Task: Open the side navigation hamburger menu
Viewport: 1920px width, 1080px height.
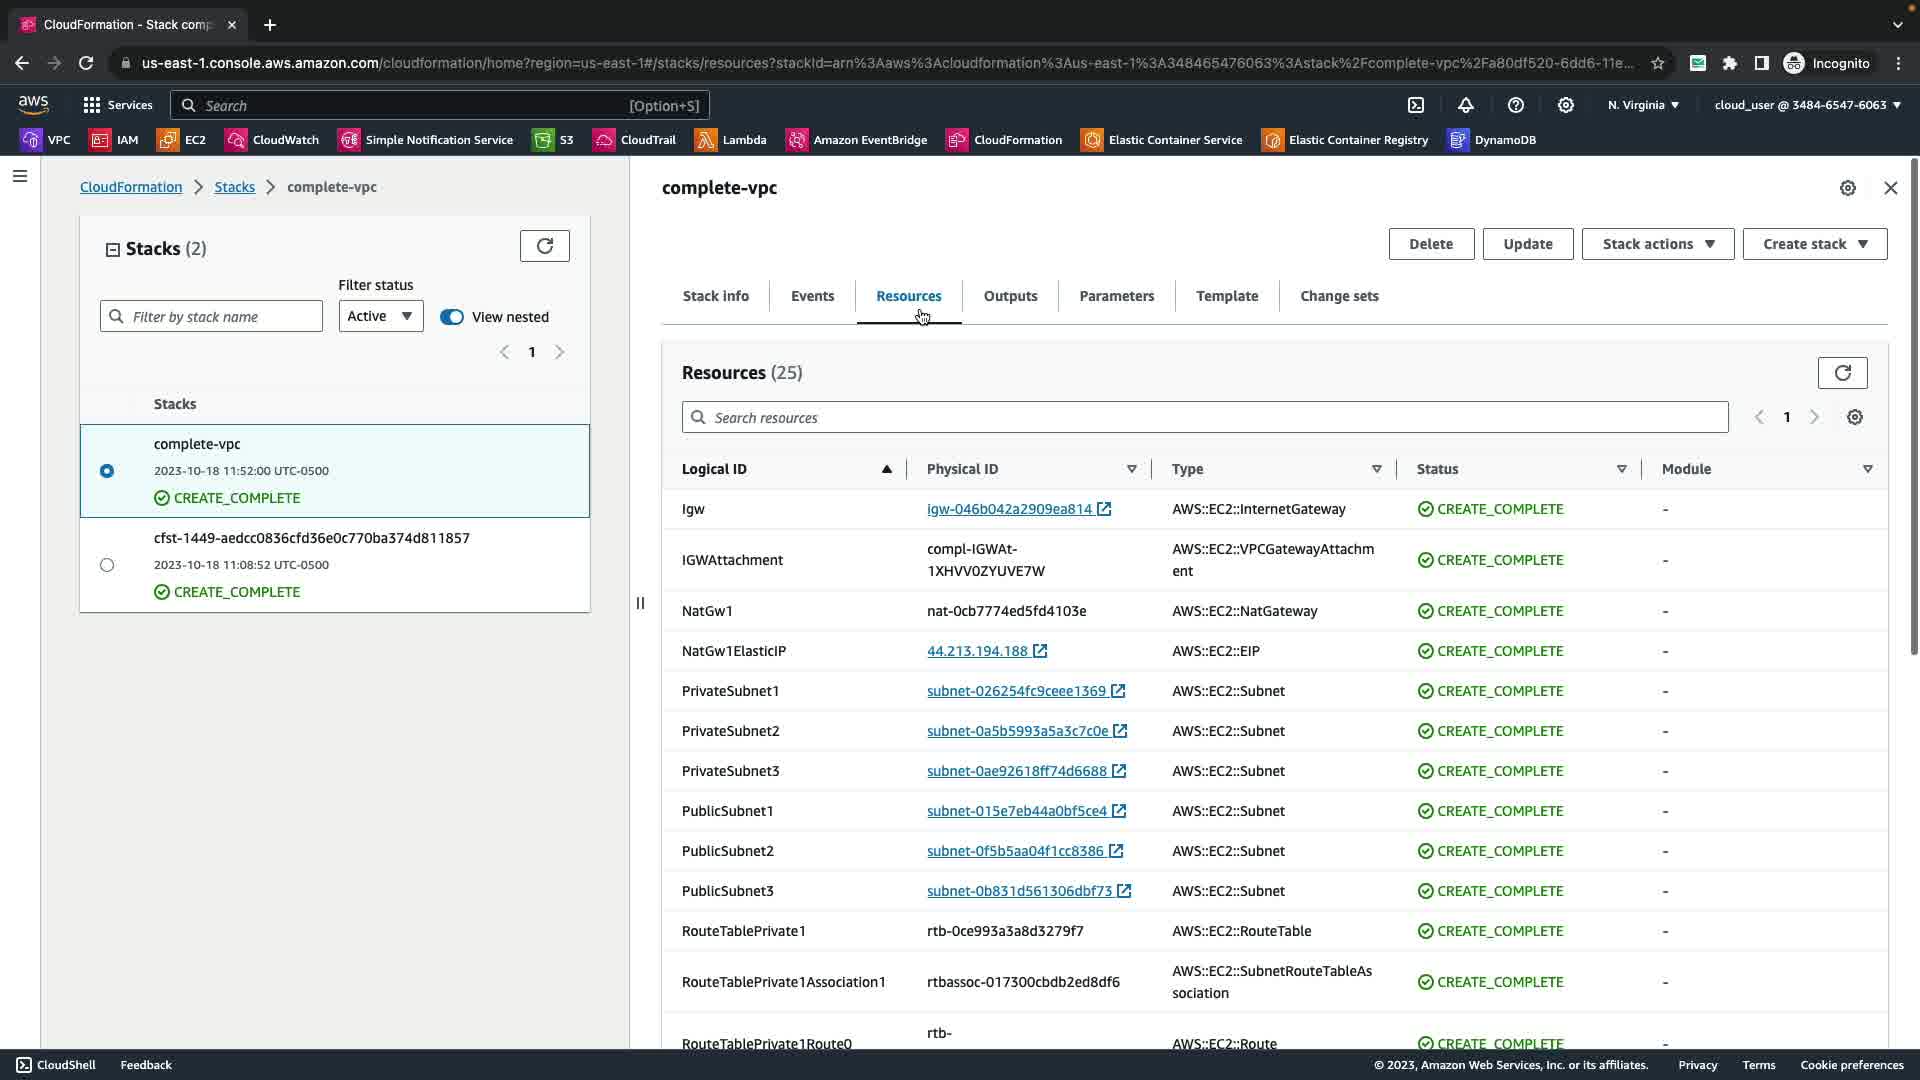Action: [x=20, y=177]
